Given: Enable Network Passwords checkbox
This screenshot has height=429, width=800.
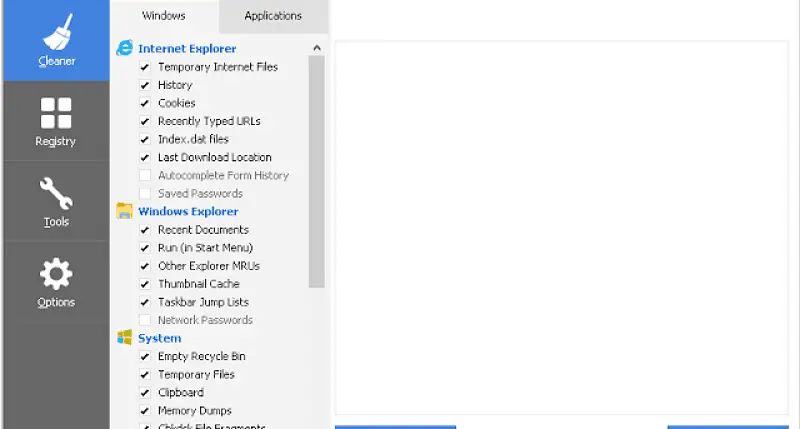Looking at the screenshot, I should coord(145,320).
